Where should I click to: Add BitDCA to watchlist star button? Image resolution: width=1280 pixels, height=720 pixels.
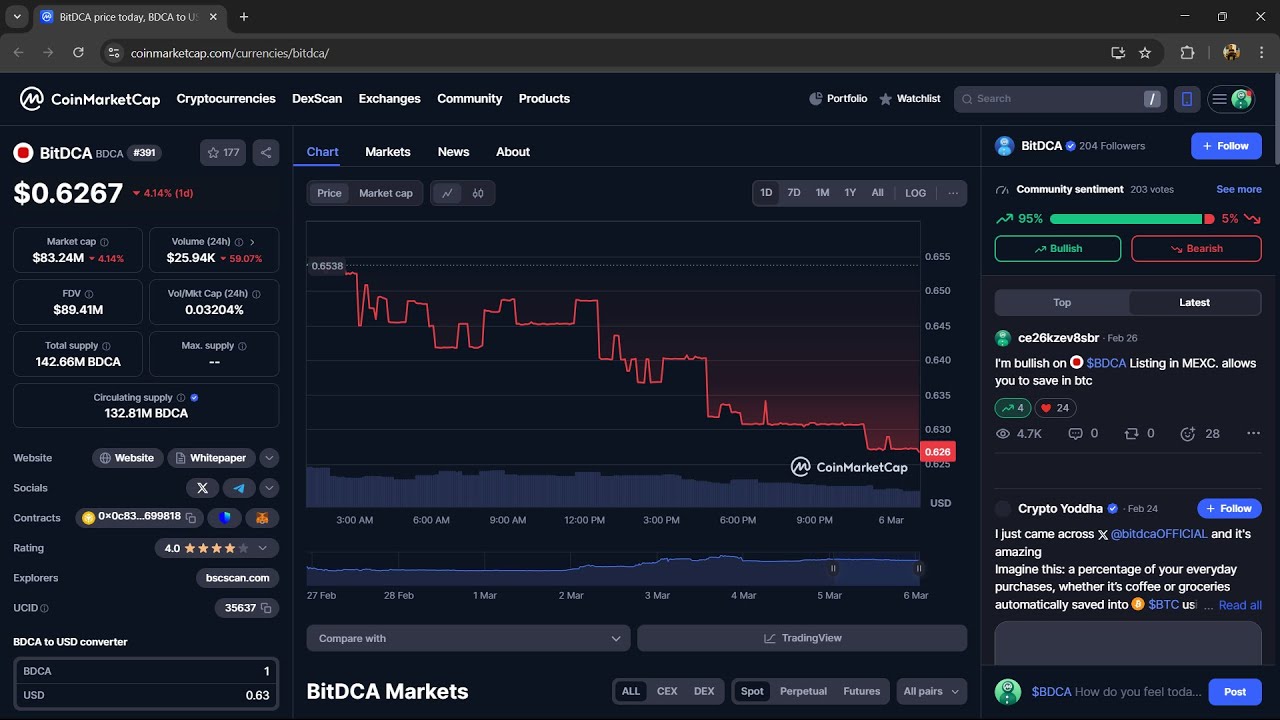coord(223,153)
